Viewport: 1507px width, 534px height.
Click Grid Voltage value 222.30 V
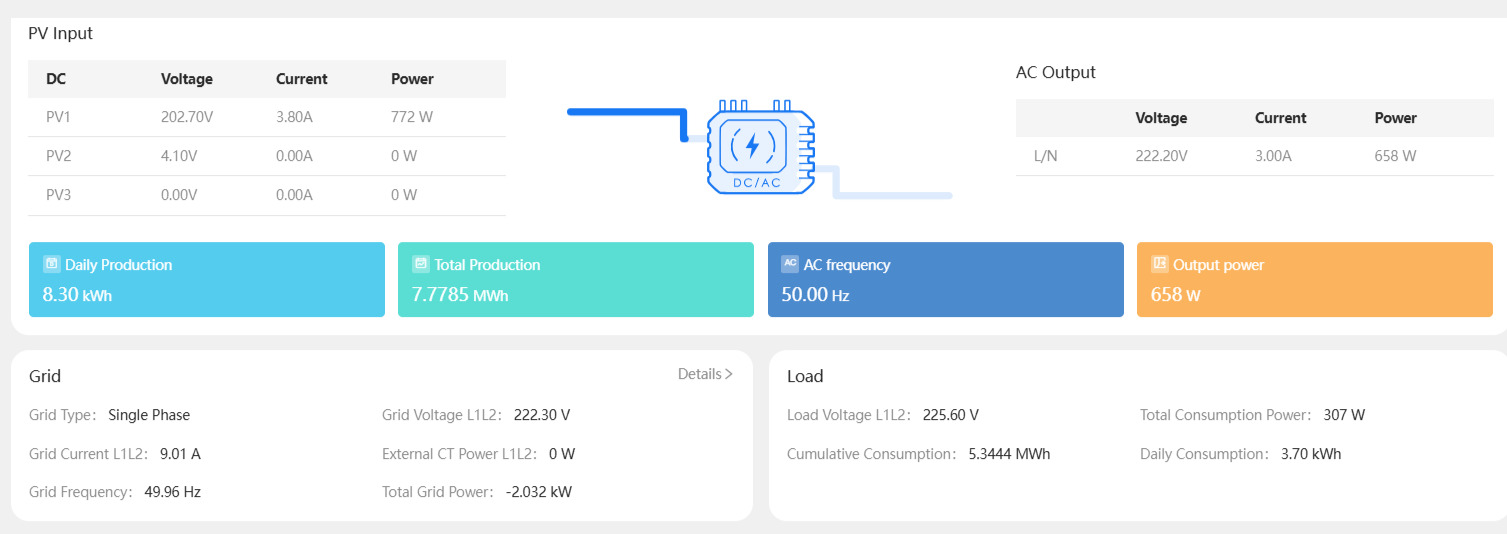[542, 415]
